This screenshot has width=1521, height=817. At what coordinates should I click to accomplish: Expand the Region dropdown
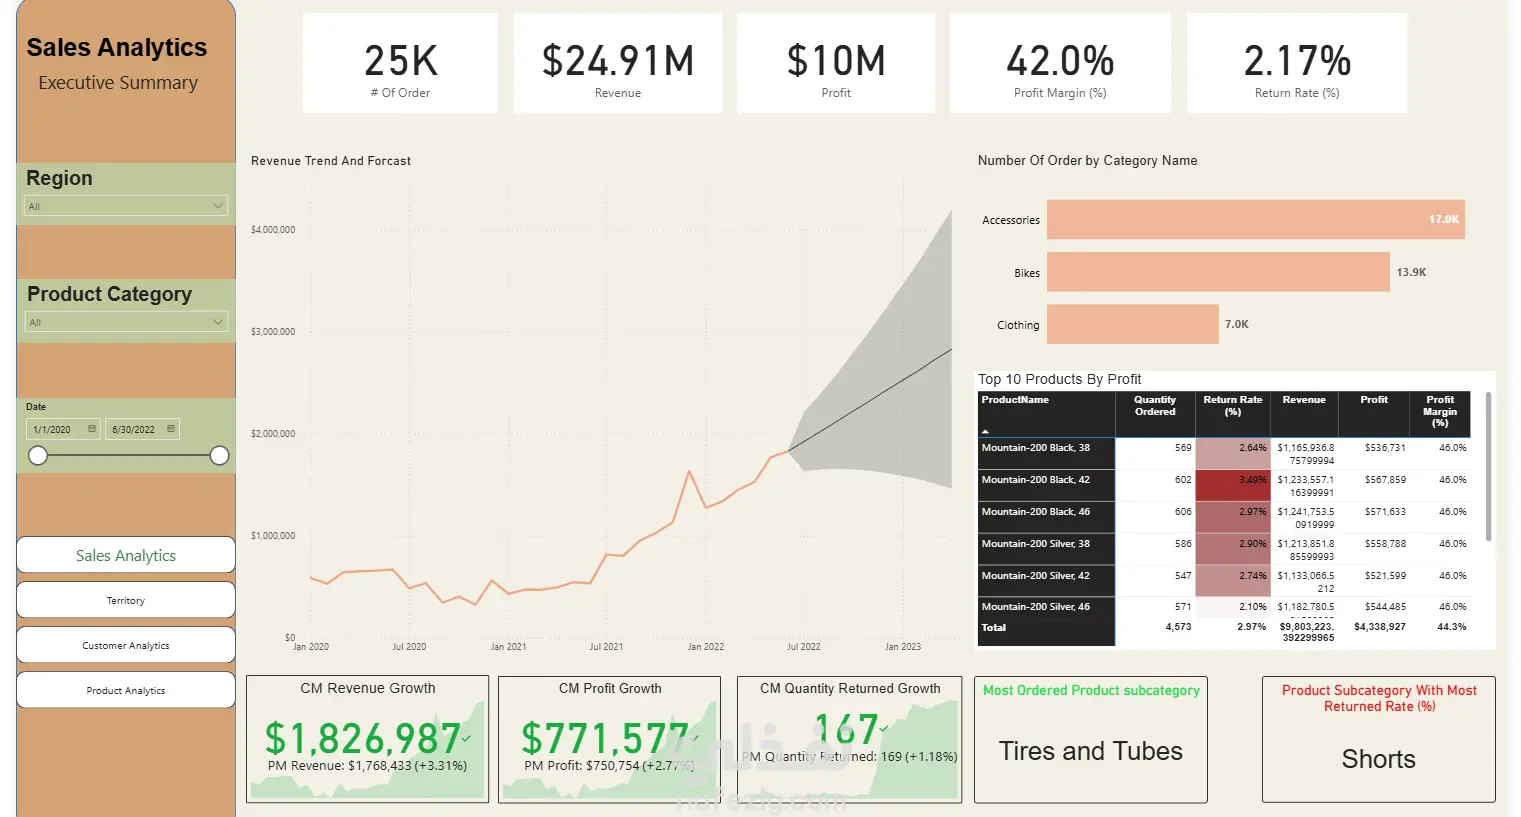126,206
